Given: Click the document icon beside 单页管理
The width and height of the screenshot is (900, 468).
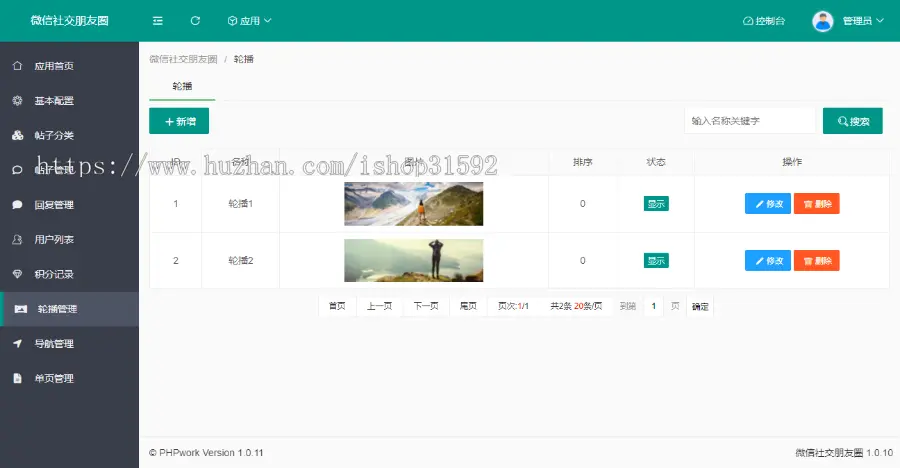Looking at the screenshot, I should pyautogui.click(x=17, y=378).
